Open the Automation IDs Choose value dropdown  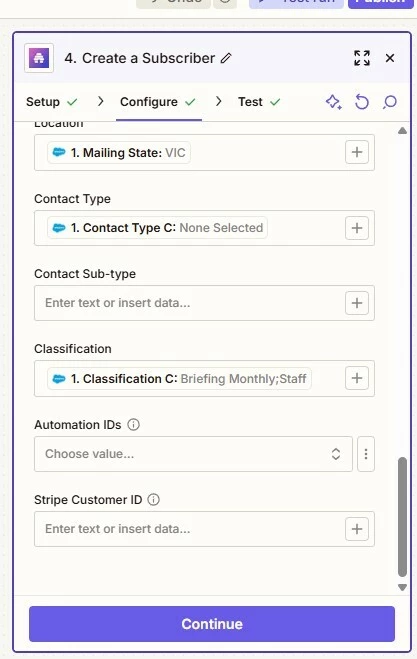[193, 454]
